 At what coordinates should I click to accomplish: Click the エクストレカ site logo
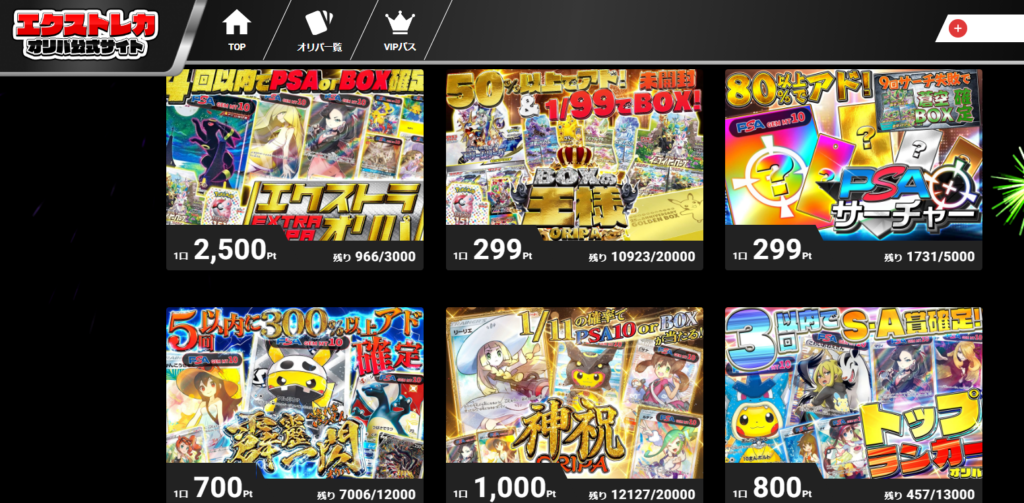[x=86, y=33]
